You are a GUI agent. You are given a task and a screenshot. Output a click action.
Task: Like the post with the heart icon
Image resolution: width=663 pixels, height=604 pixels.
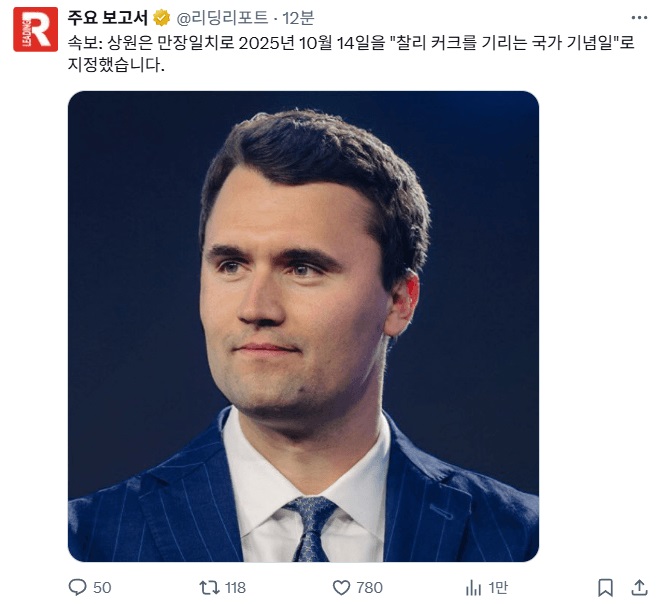point(341,587)
